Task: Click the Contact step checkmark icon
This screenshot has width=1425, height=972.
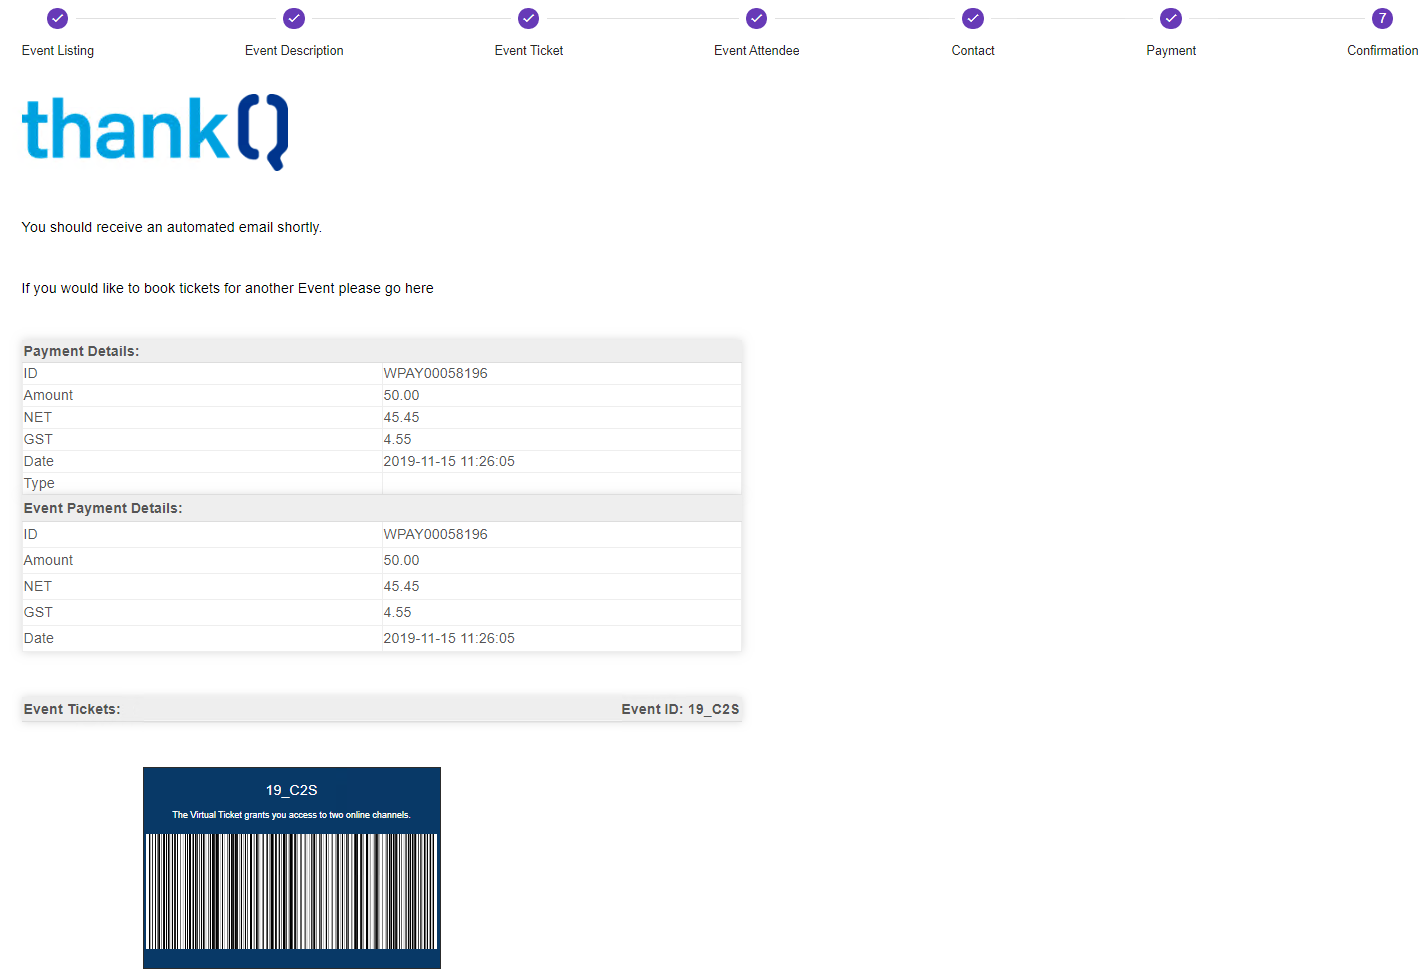Action: (973, 18)
